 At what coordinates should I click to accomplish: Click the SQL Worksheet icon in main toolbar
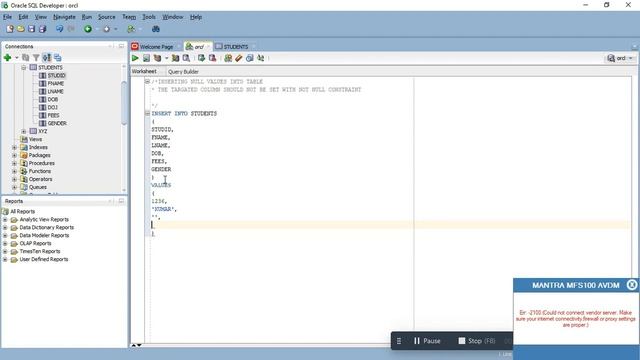pyautogui.click(x=131, y=29)
